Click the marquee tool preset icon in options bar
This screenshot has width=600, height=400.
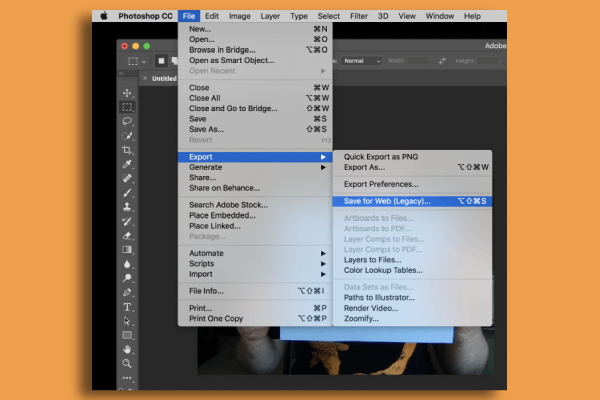pyautogui.click(x=133, y=61)
